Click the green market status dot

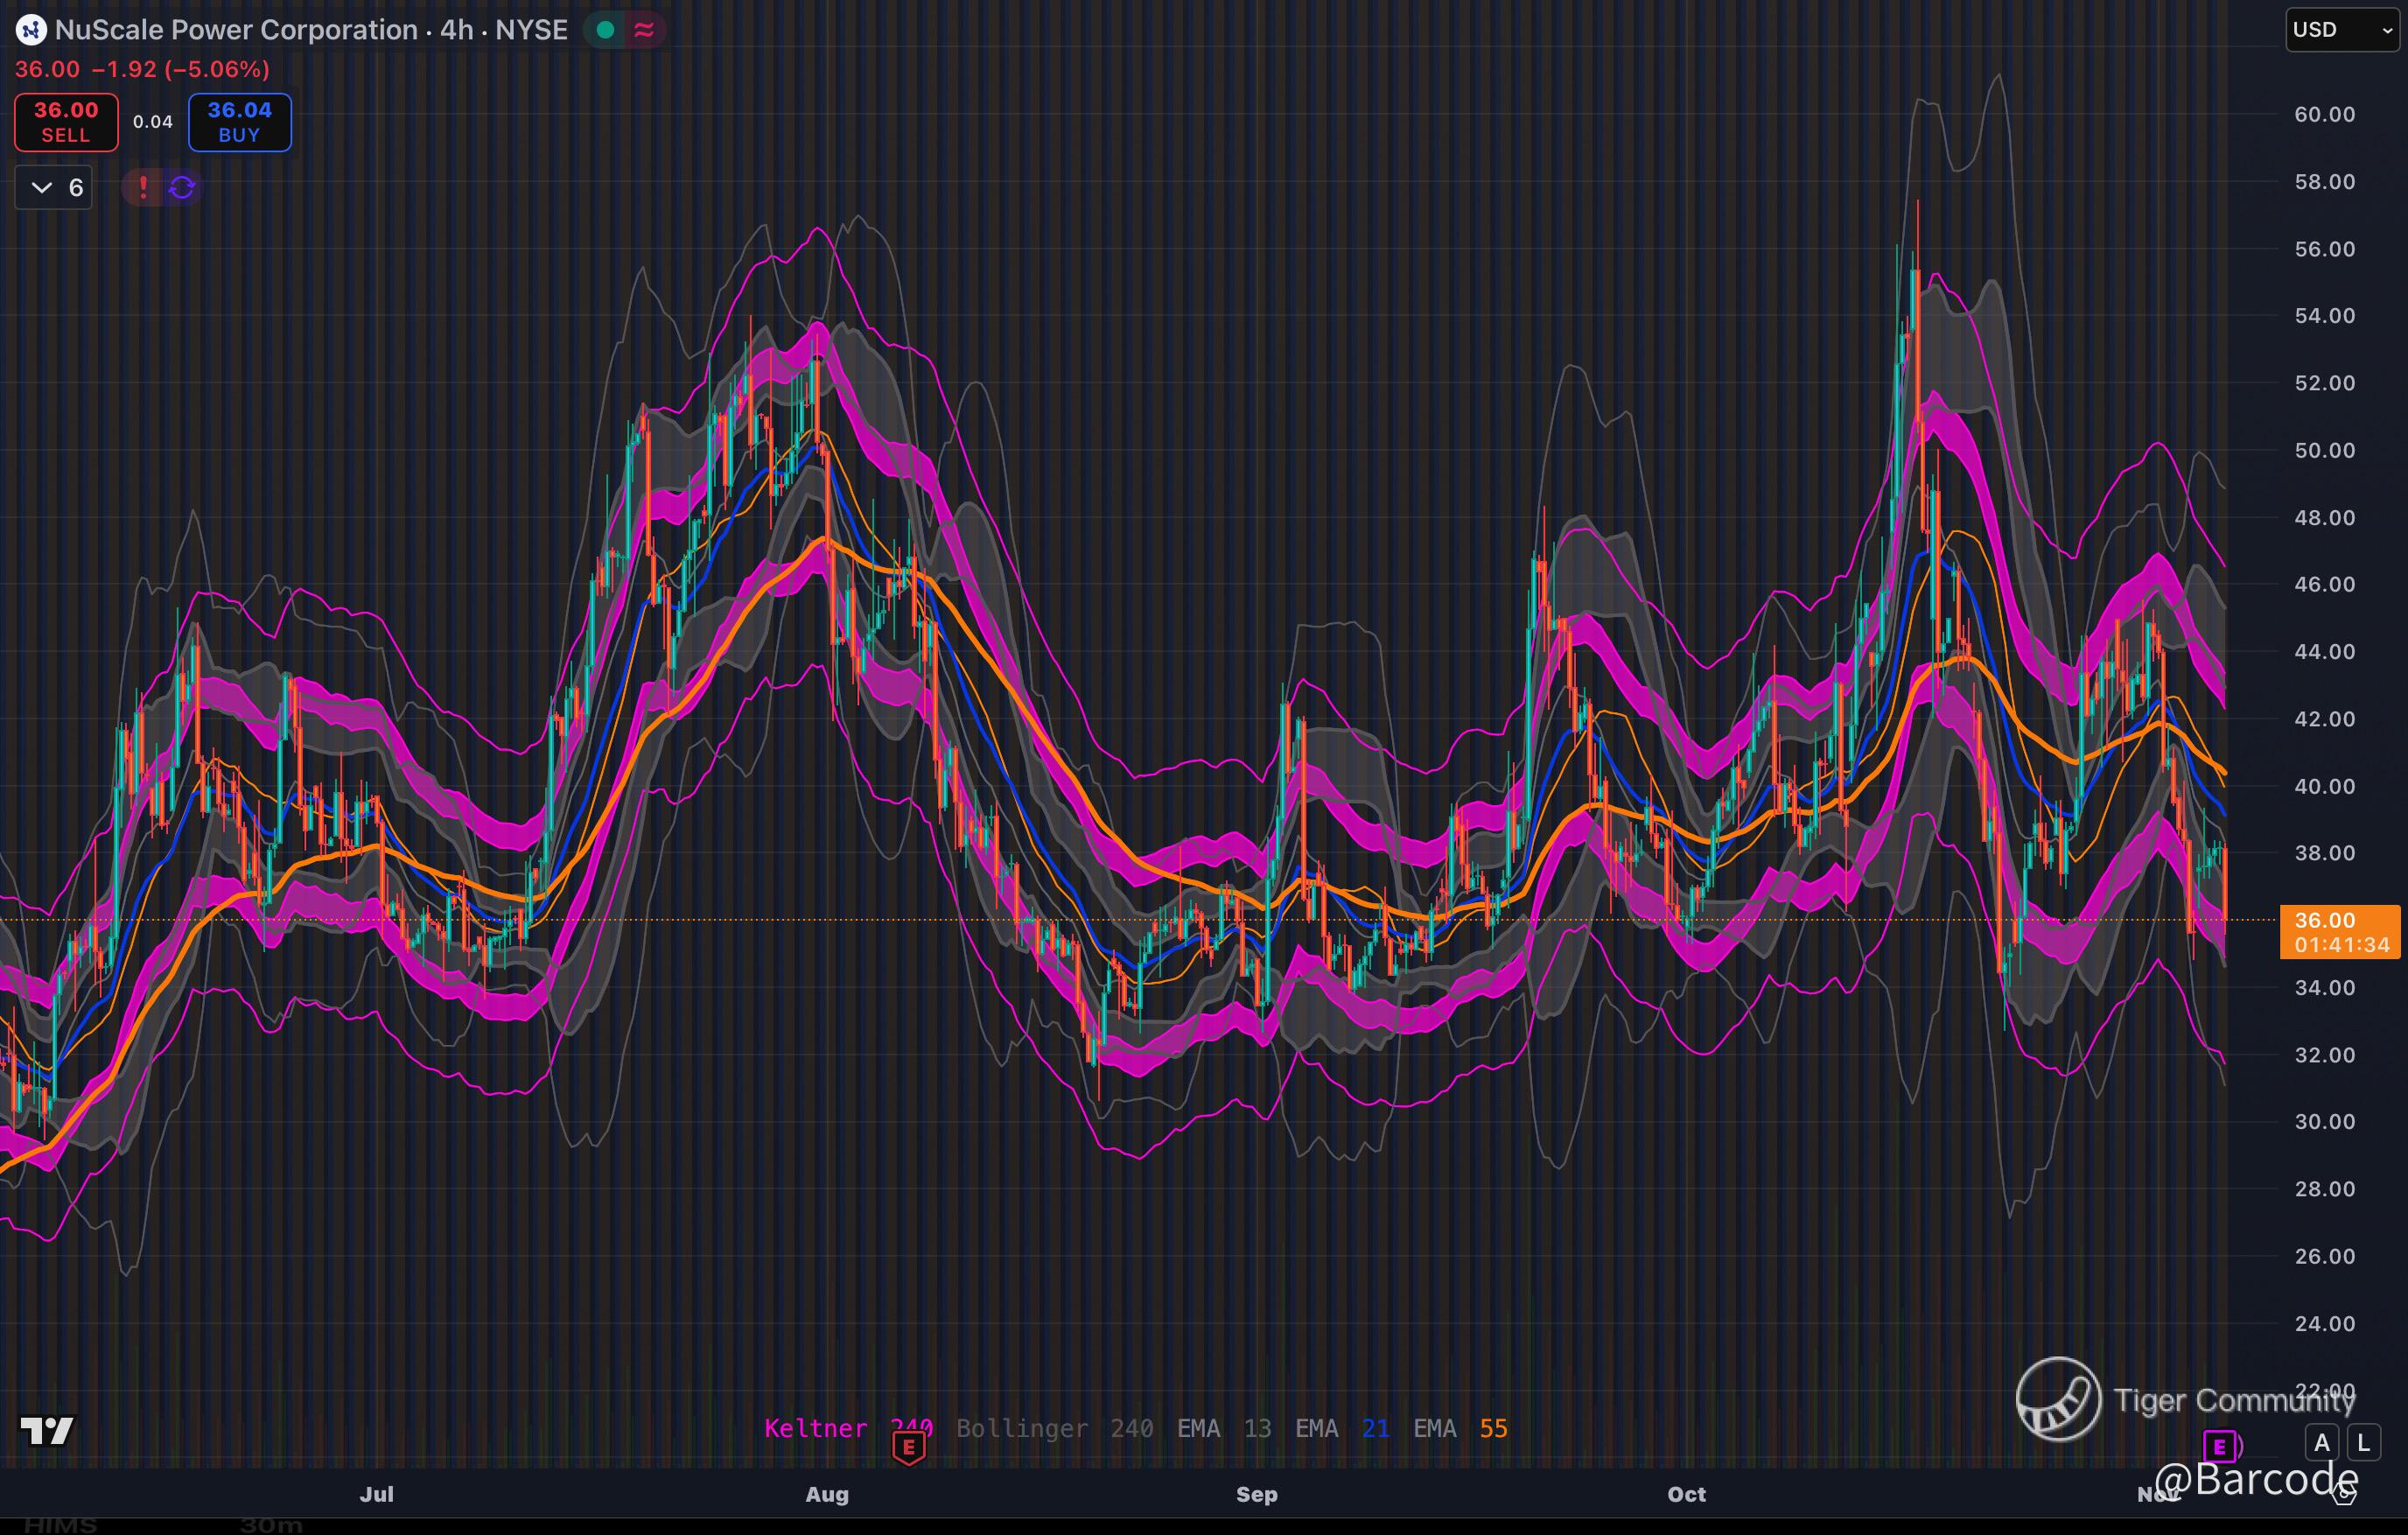click(605, 30)
